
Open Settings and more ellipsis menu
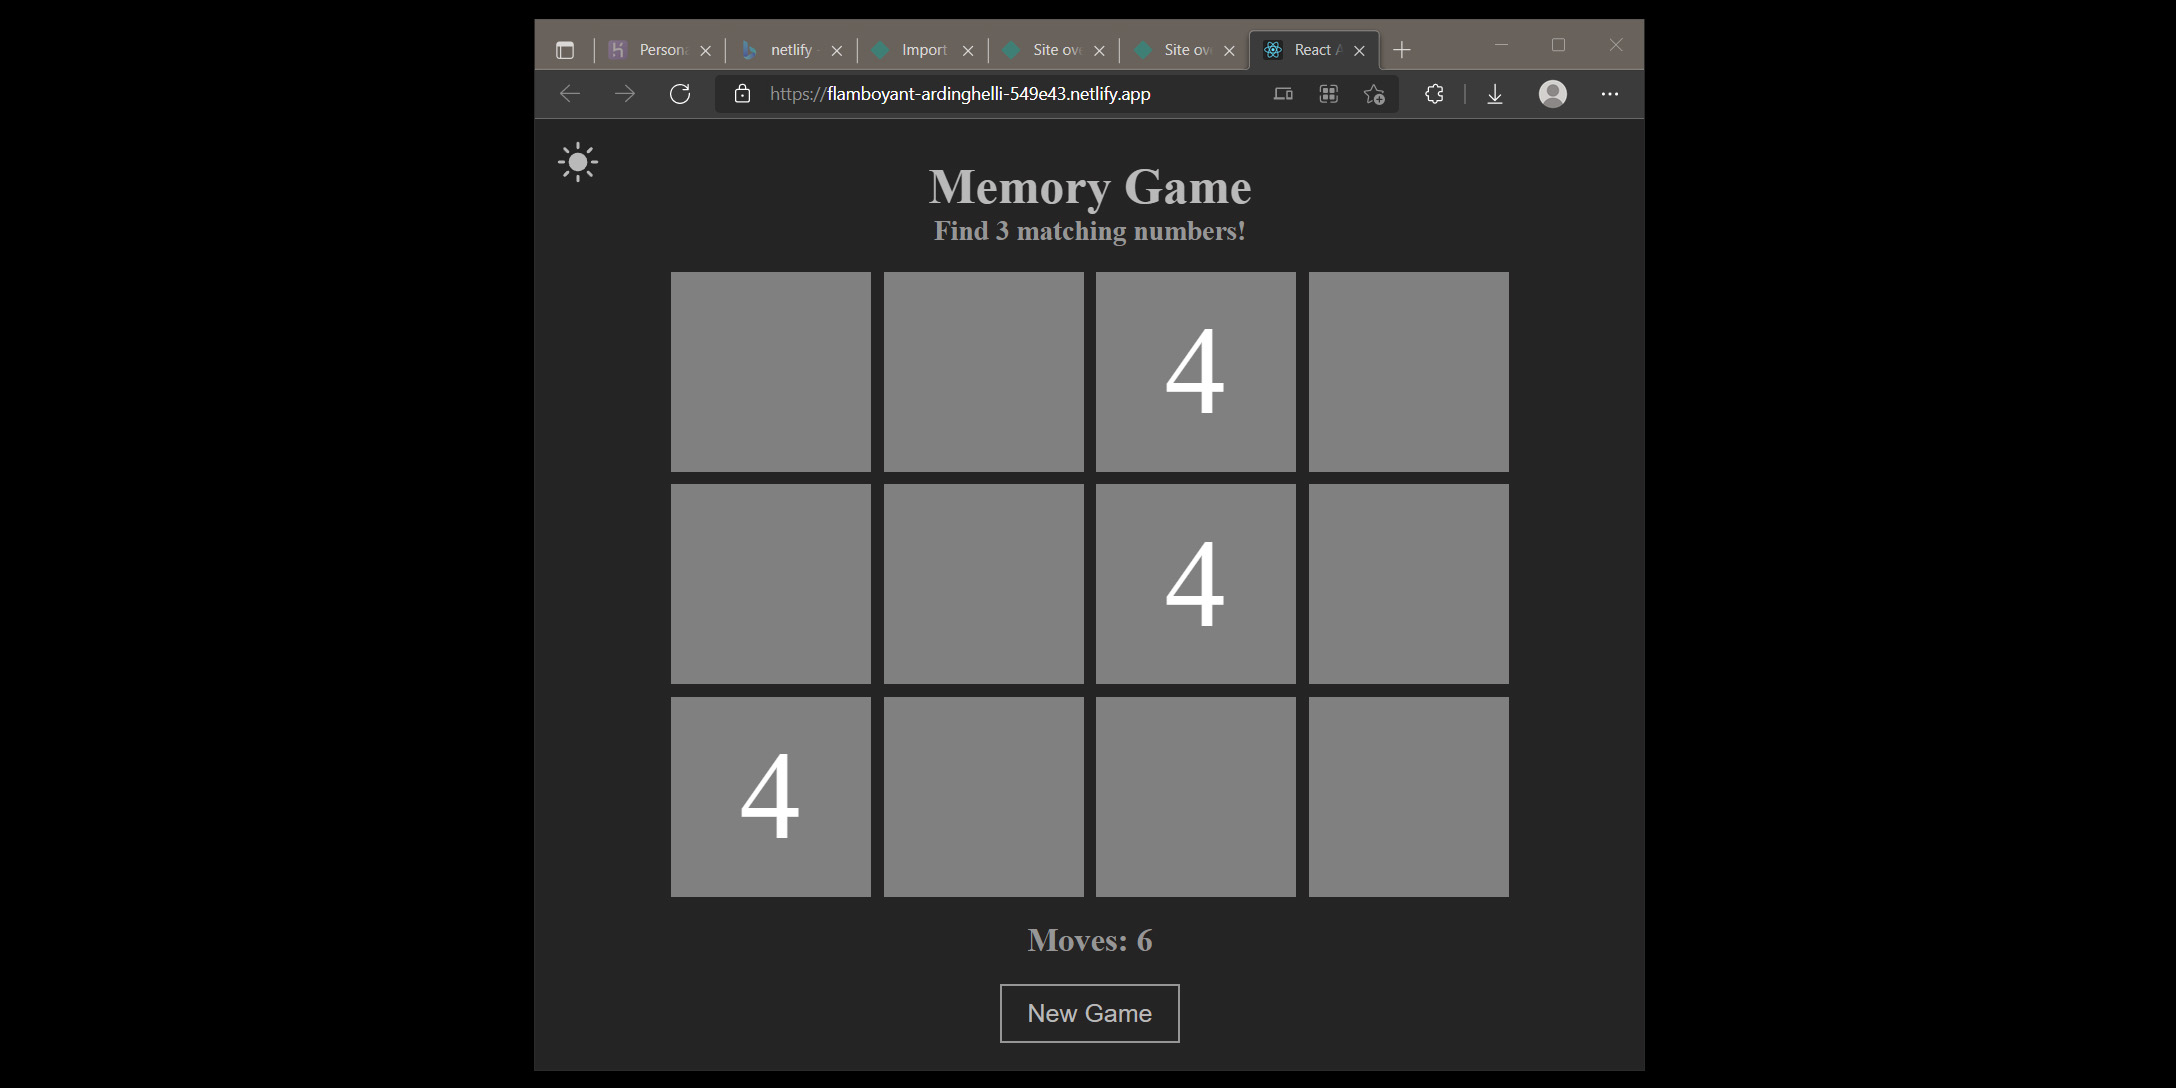tap(1609, 94)
